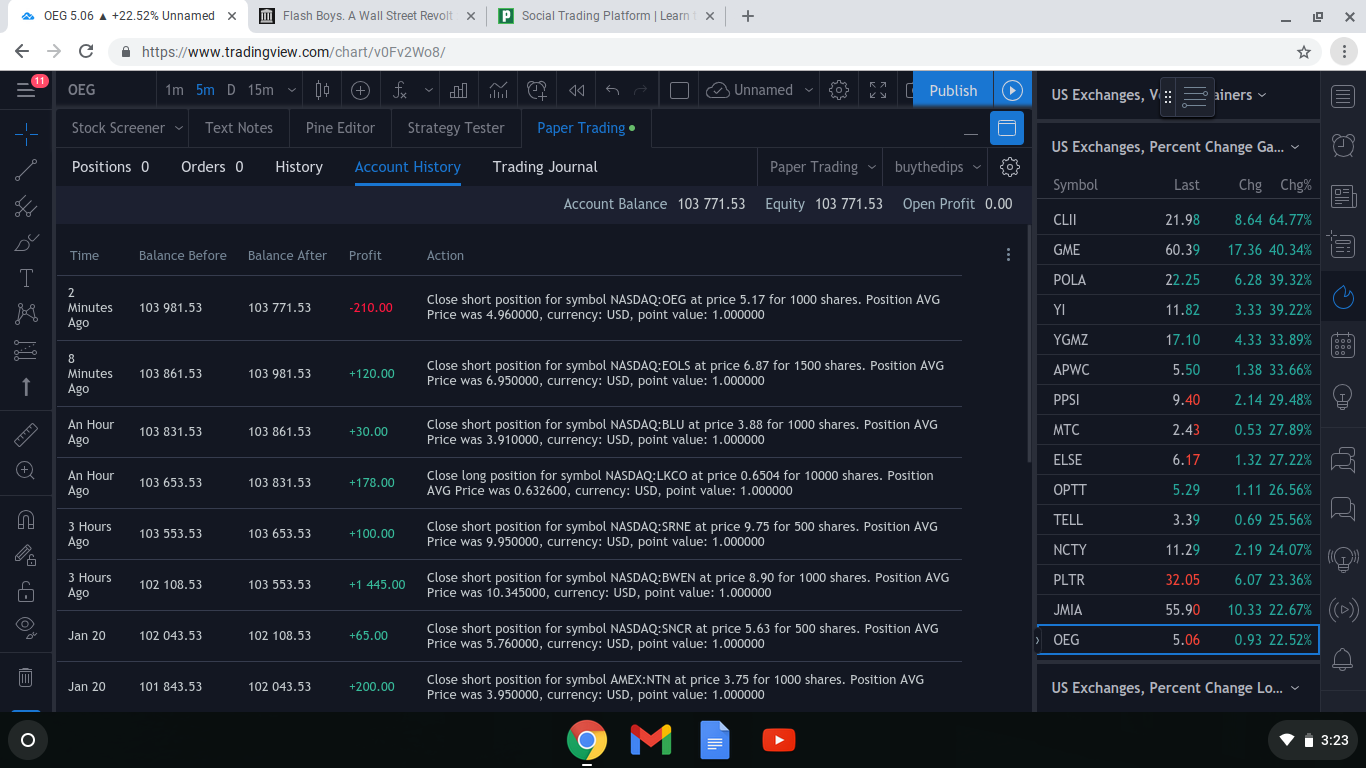Click the fullscreen mode icon
Viewport: 1366px width, 768px height.
[x=878, y=90]
